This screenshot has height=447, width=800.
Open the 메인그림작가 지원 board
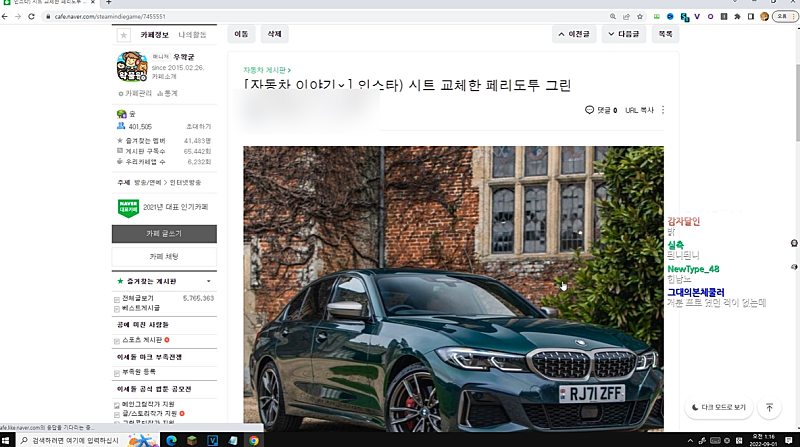coord(148,404)
